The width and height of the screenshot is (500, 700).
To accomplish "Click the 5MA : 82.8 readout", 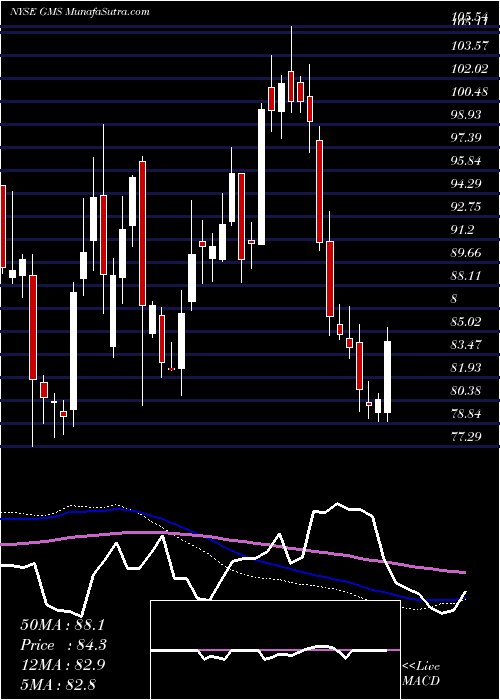I will pyautogui.click(x=58, y=684).
